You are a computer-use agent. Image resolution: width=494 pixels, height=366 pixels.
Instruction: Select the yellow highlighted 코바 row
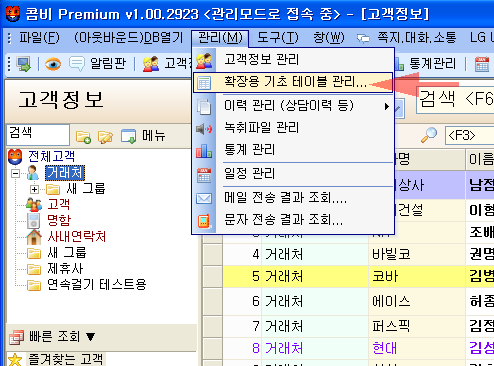coord(358,276)
